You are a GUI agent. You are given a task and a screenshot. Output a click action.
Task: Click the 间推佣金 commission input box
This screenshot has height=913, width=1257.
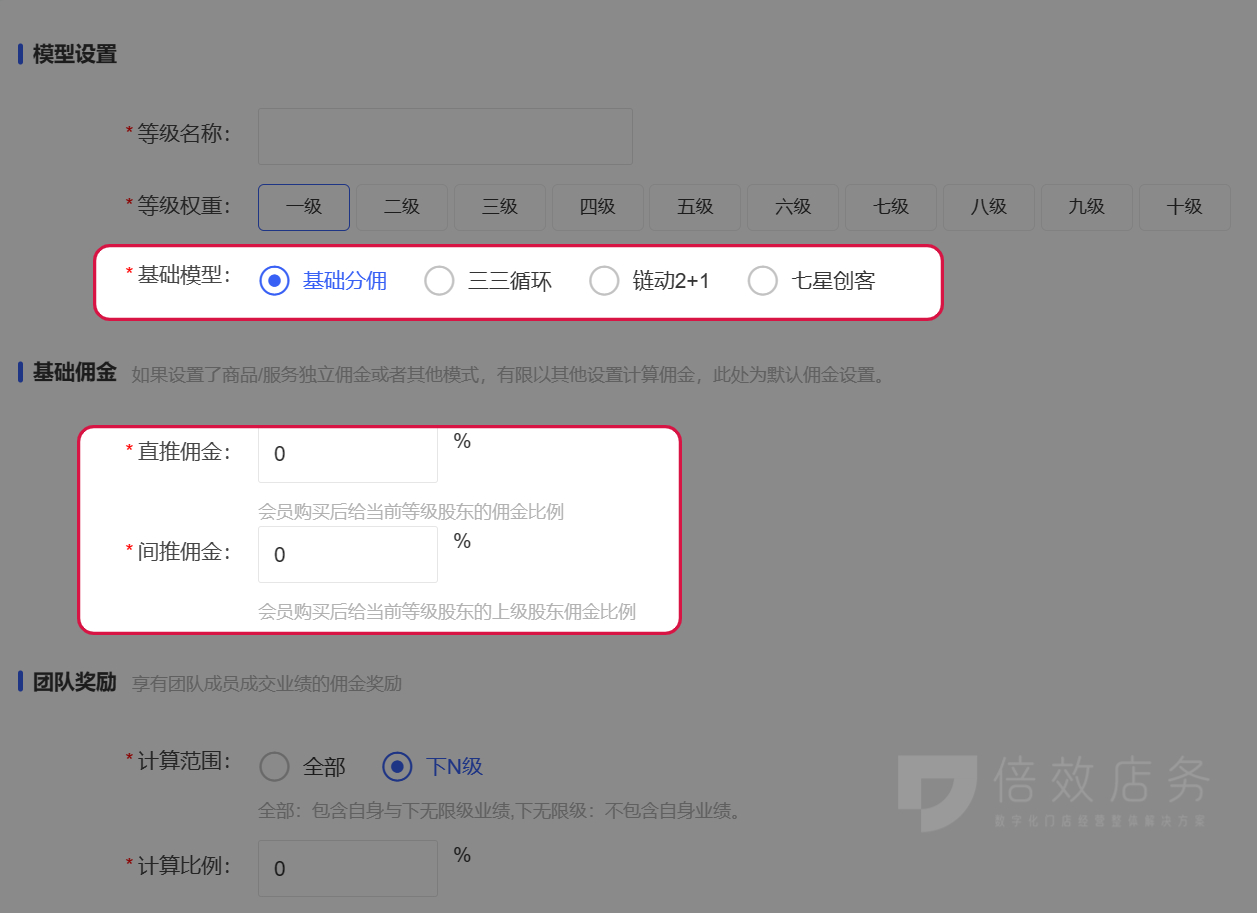(x=347, y=554)
